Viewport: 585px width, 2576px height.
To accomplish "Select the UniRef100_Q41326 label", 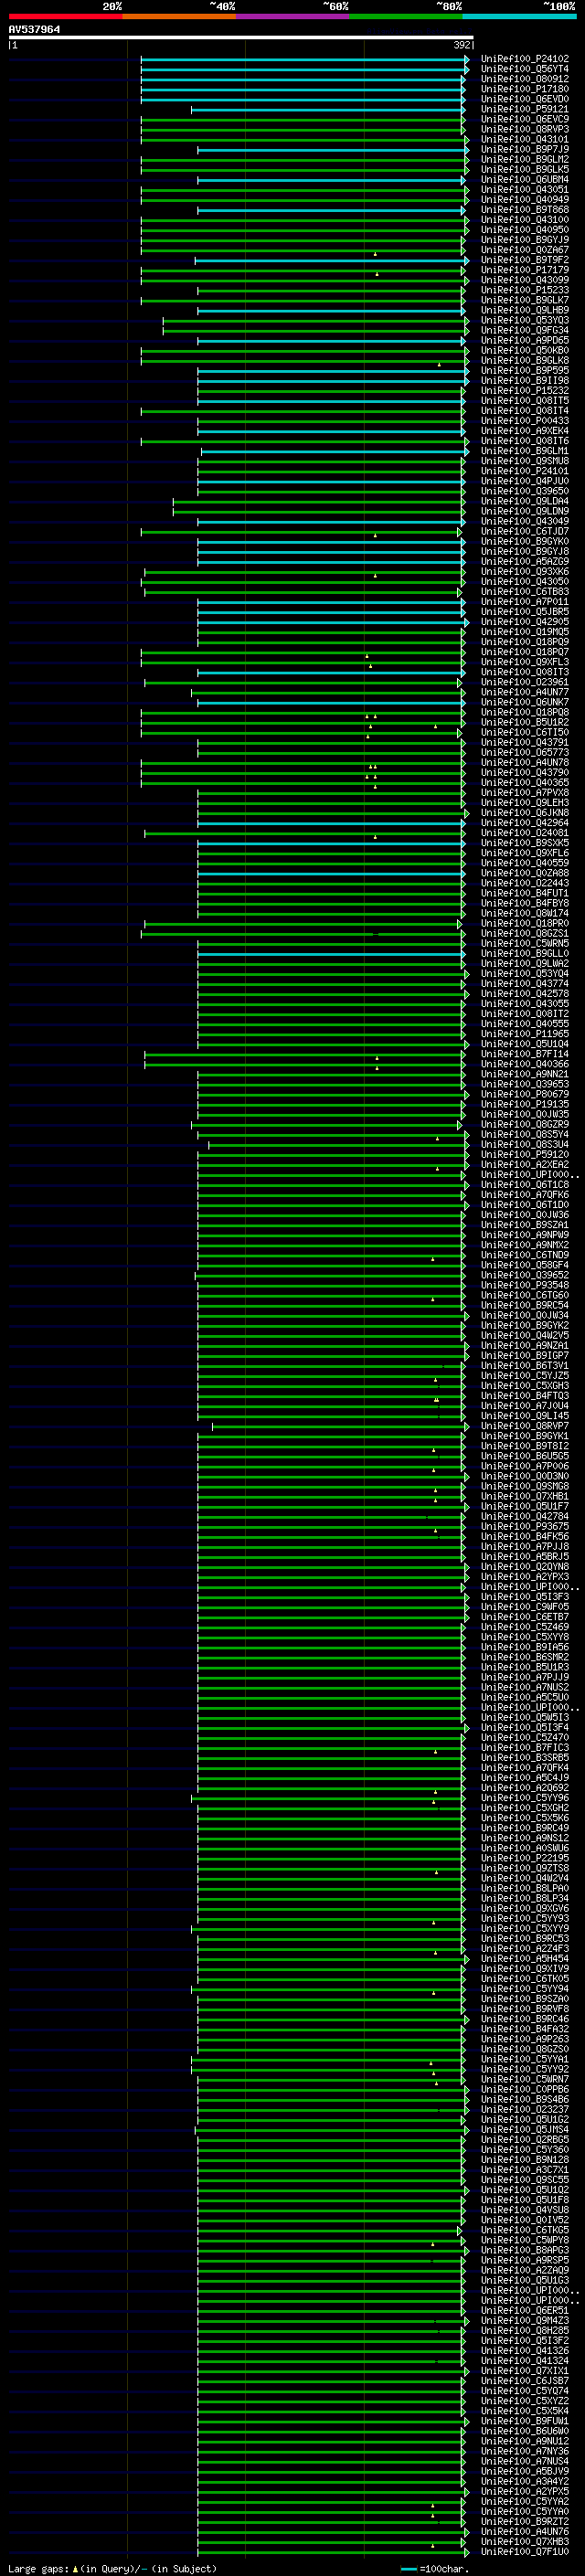I will (524, 2350).
